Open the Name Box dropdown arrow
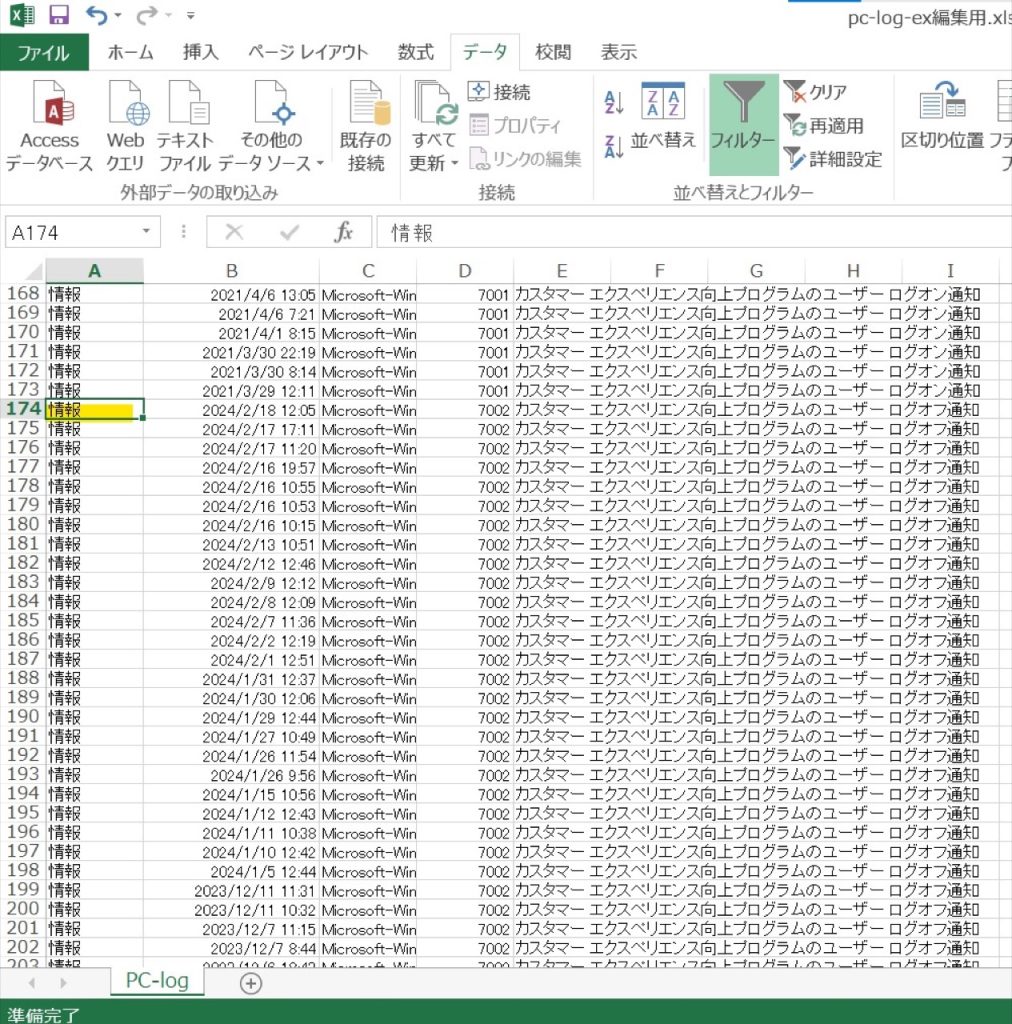 [x=146, y=231]
